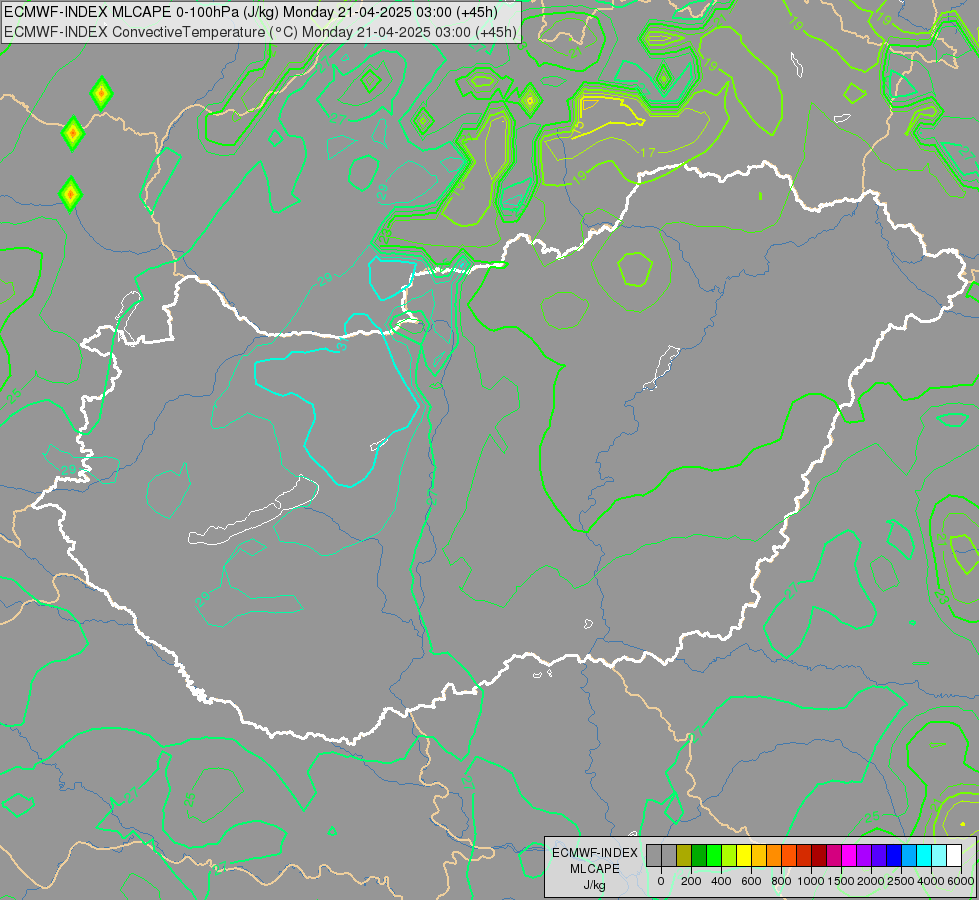Click the yellow contour label 17
This screenshot has width=979, height=900.
(648, 152)
